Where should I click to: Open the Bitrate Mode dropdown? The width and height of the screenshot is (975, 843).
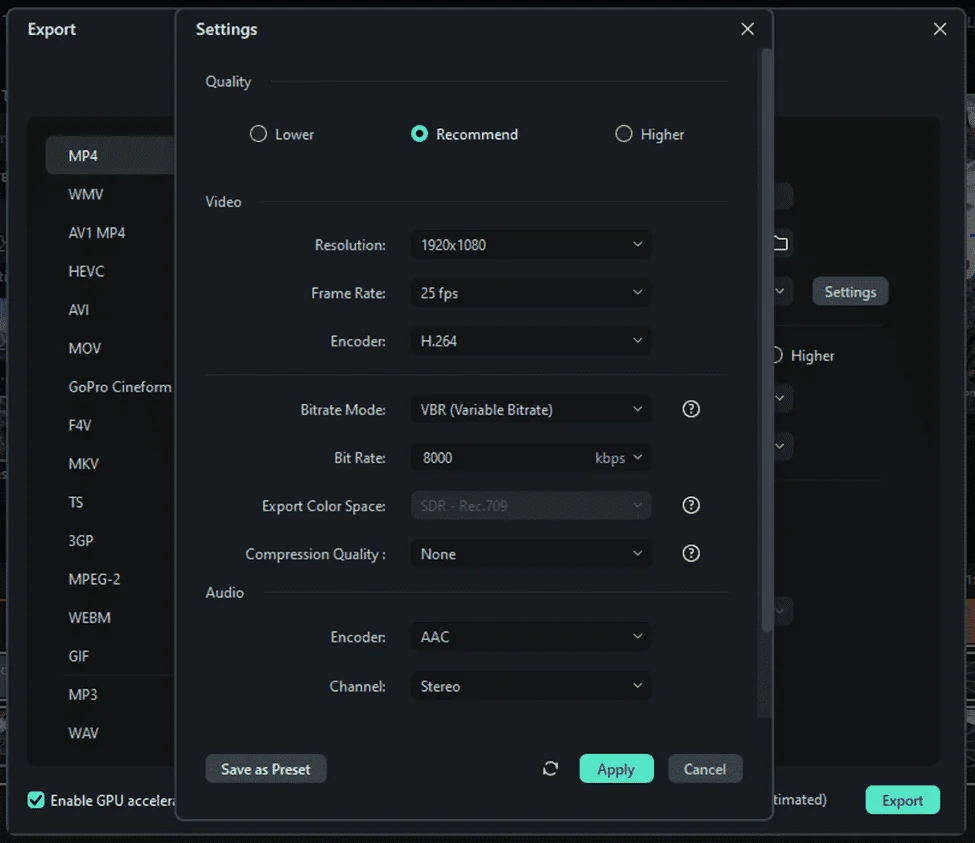pos(531,409)
